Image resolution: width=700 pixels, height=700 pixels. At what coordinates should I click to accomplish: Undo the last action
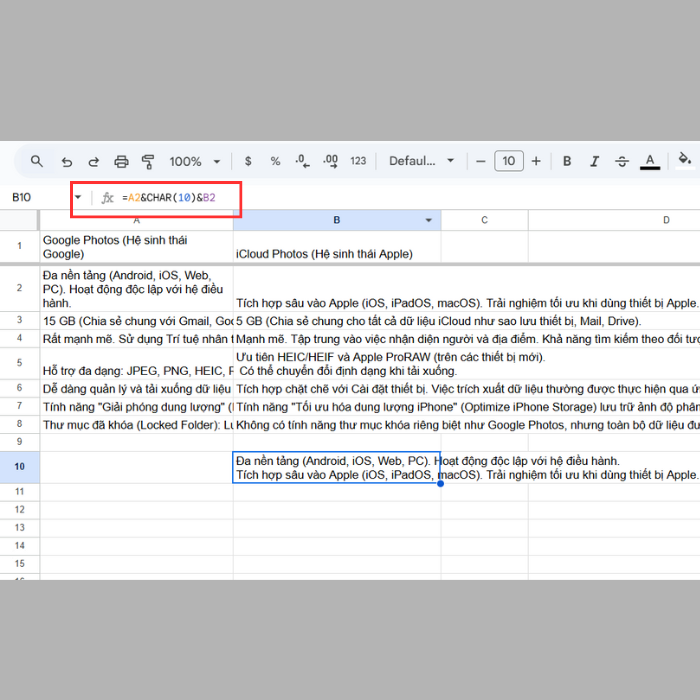pos(67,162)
